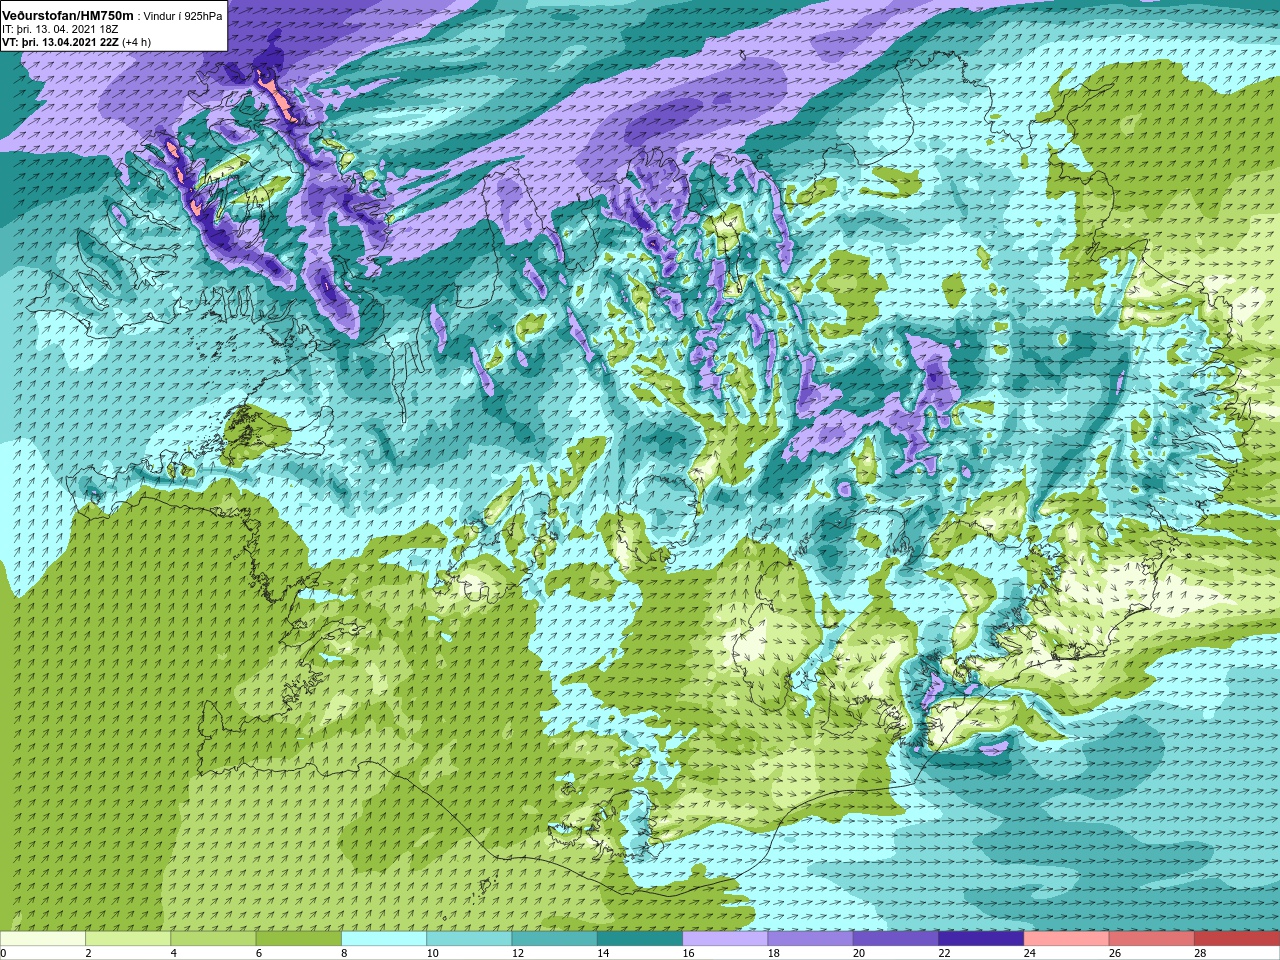Click the '(+4 h)' forecast offset text
This screenshot has width=1280, height=960.
point(136,42)
